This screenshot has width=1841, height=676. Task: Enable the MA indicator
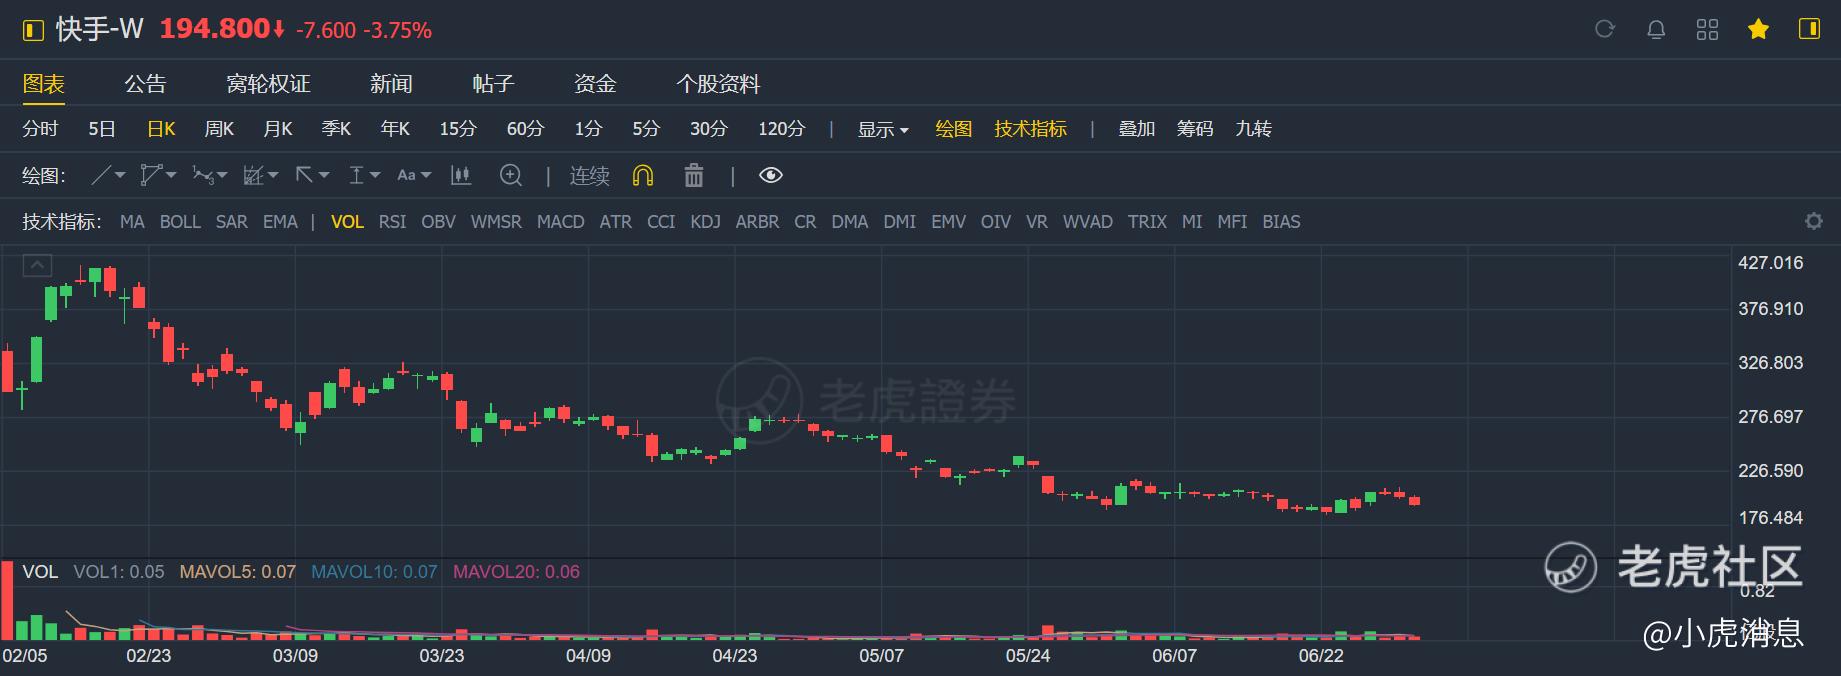point(132,222)
